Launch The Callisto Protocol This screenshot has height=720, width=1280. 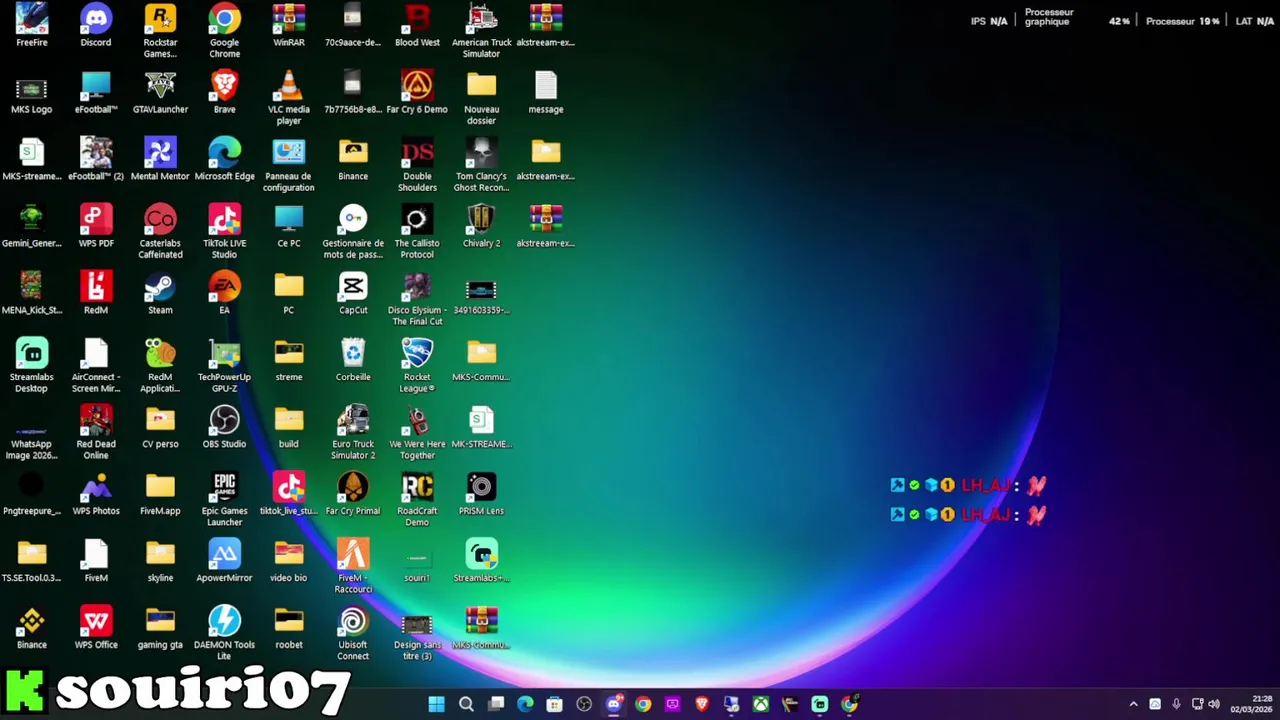click(x=417, y=232)
